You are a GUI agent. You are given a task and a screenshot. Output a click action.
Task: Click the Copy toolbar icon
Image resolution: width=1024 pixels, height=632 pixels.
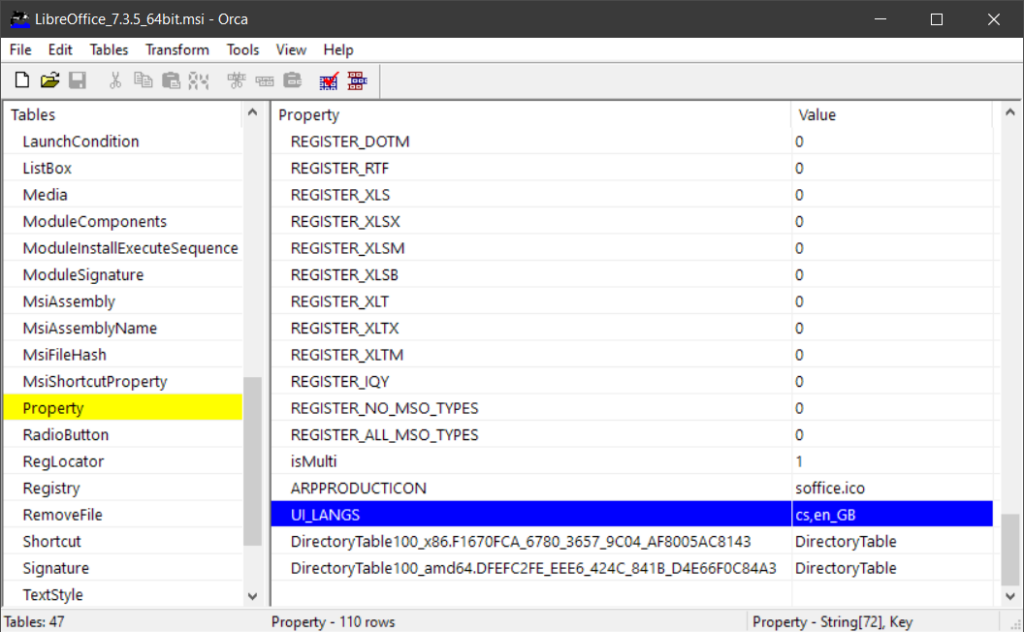(x=143, y=80)
